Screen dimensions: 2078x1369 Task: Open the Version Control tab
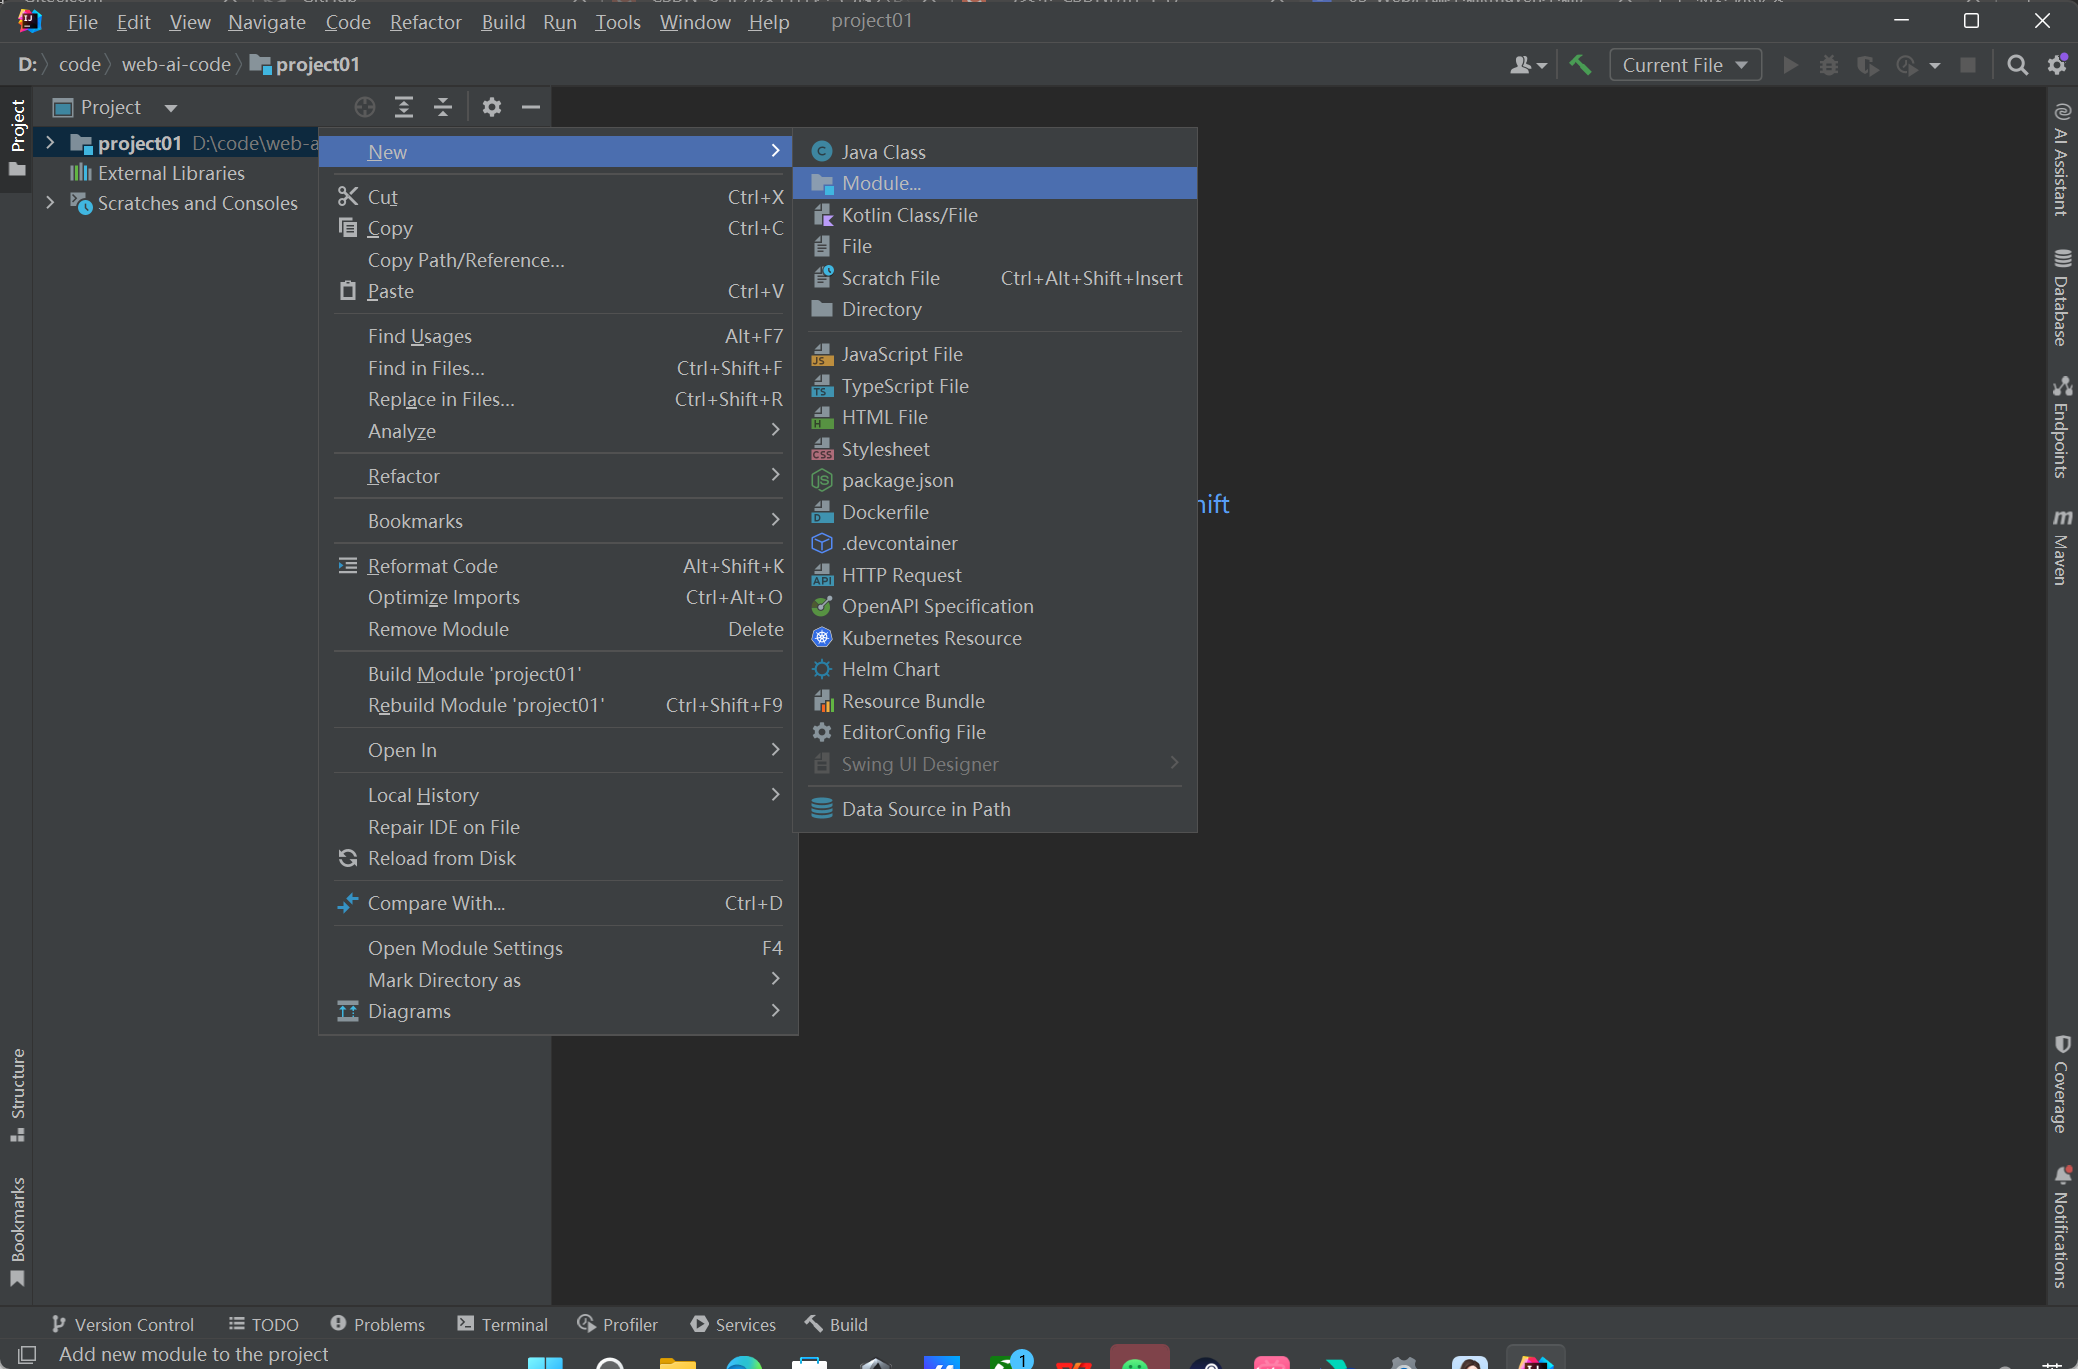(x=122, y=1324)
